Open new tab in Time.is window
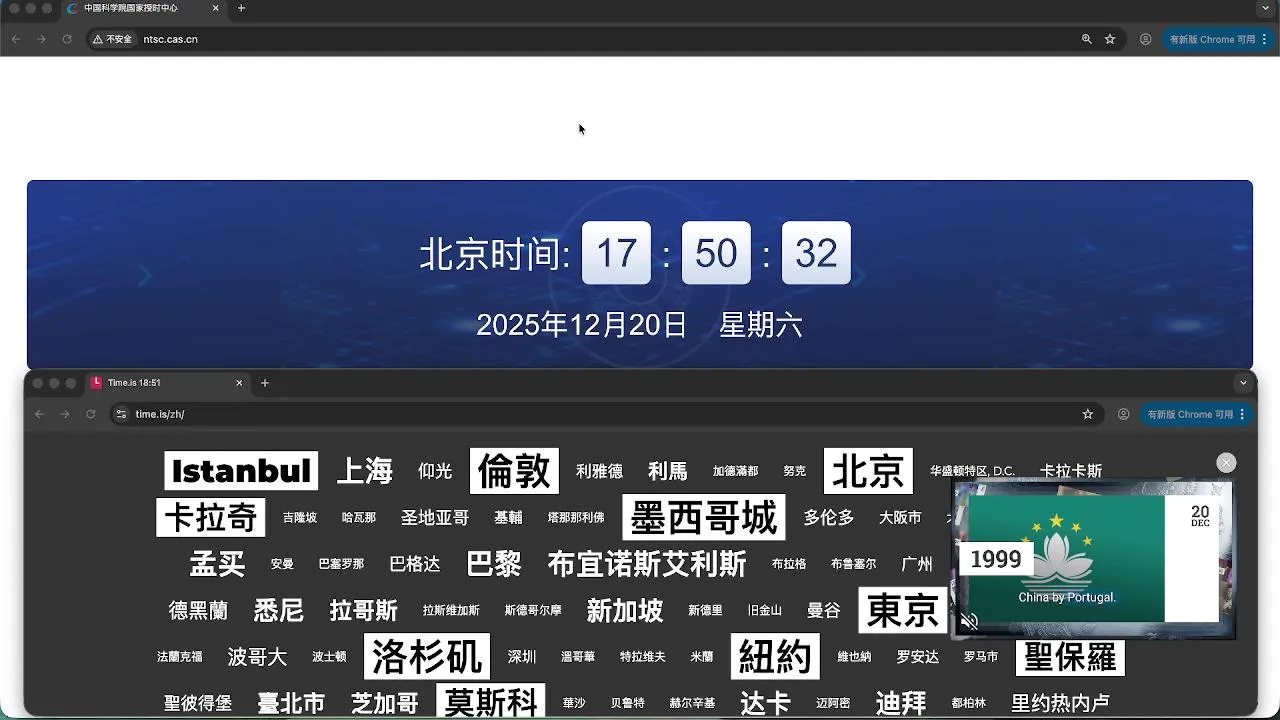Screen dimensions: 1280x720 [x=265, y=383]
